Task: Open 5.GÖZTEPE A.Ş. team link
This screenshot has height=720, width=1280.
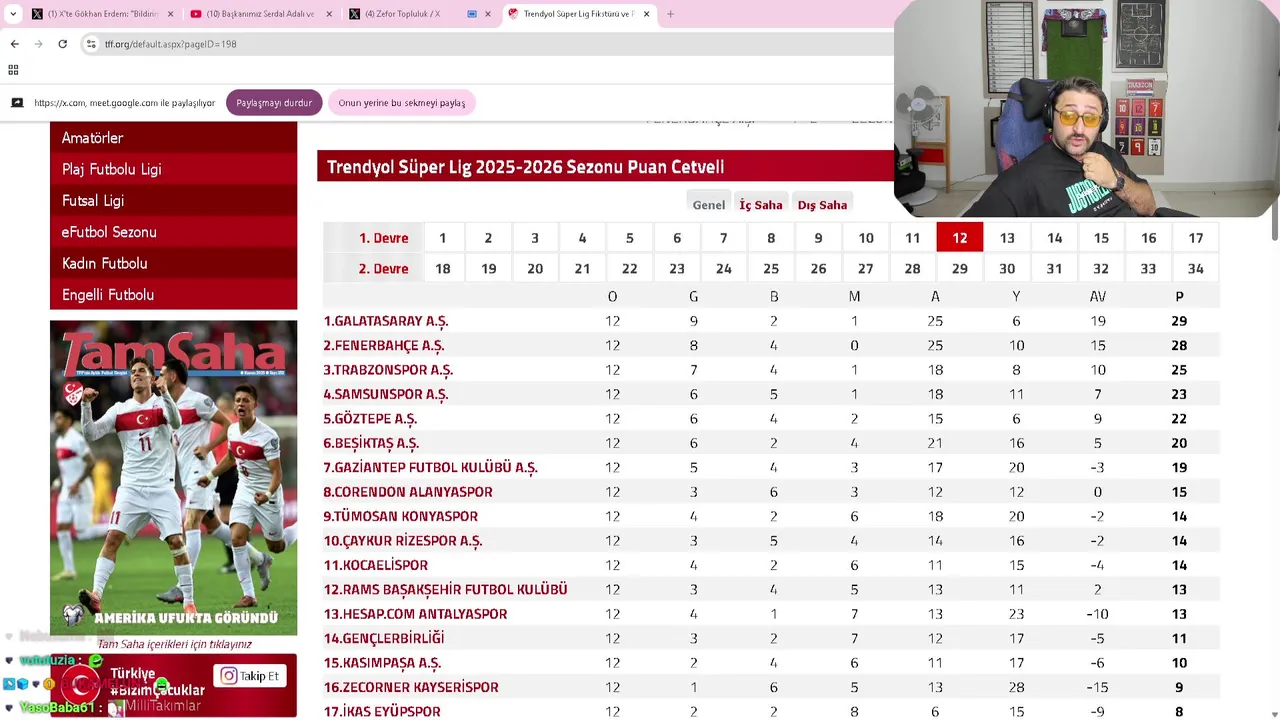Action: [370, 419]
